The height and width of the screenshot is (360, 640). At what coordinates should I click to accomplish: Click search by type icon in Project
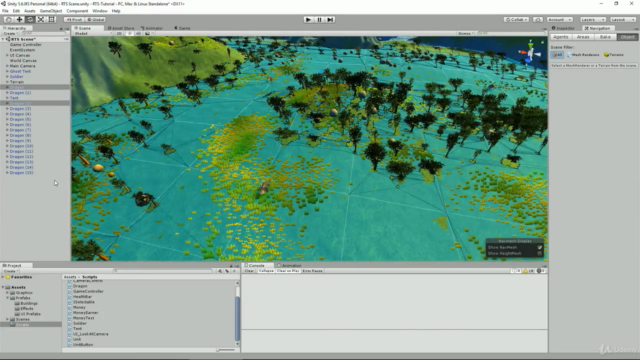[x=220, y=271]
